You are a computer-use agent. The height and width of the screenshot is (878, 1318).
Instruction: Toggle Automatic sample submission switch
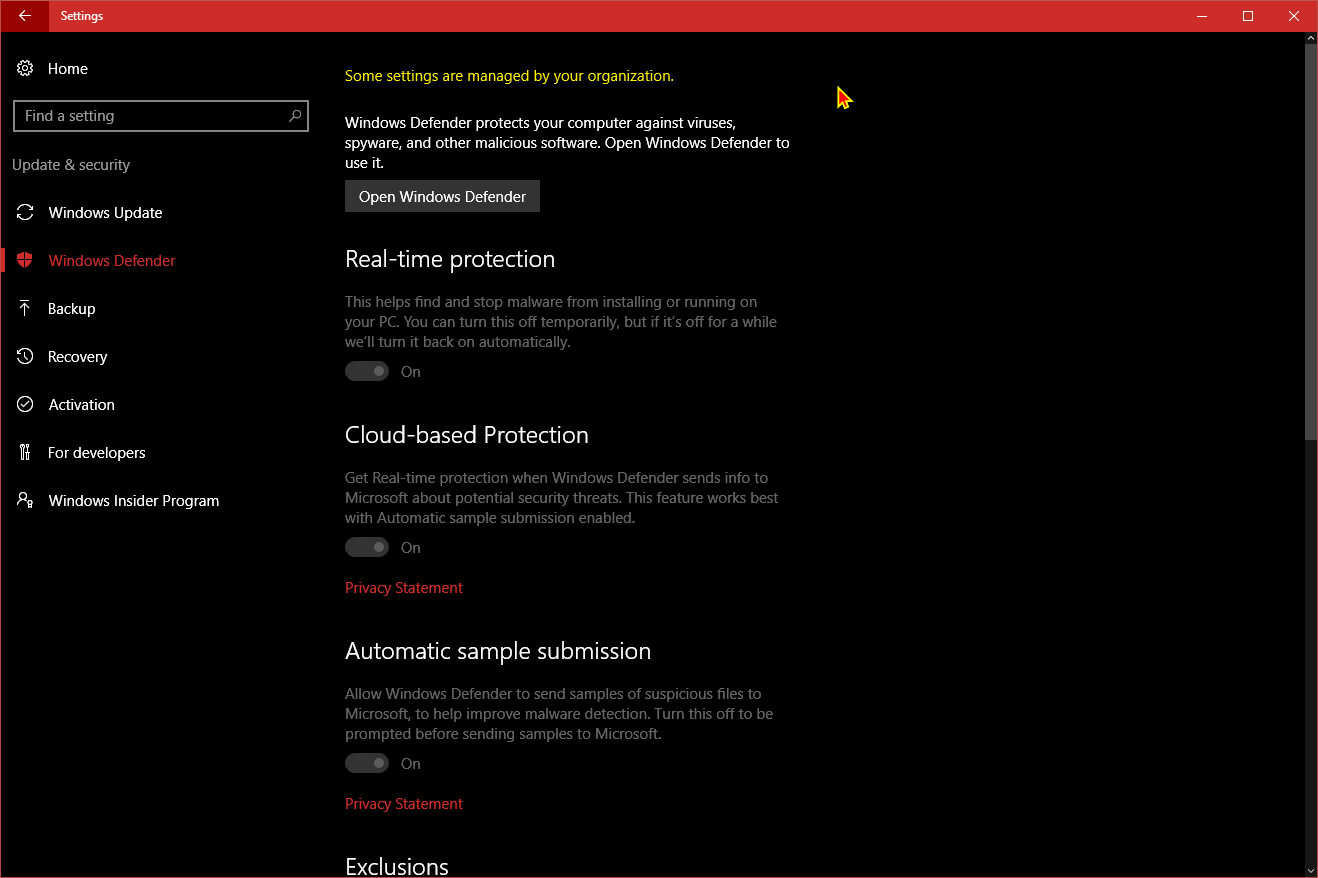point(367,763)
